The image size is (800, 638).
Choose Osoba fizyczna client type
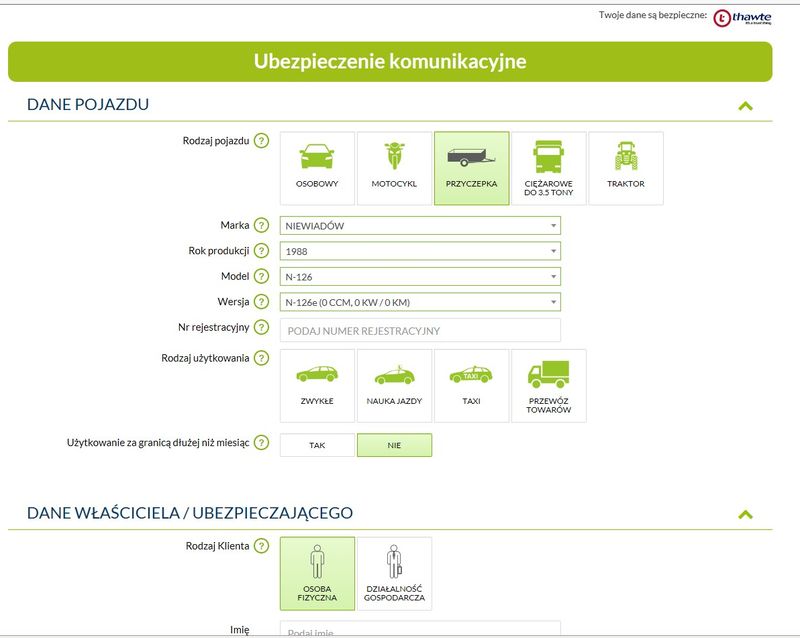point(317,573)
